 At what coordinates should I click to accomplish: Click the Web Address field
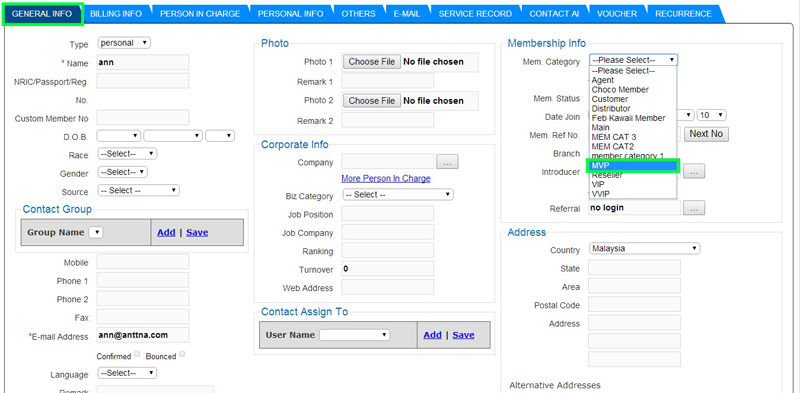click(x=388, y=287)
